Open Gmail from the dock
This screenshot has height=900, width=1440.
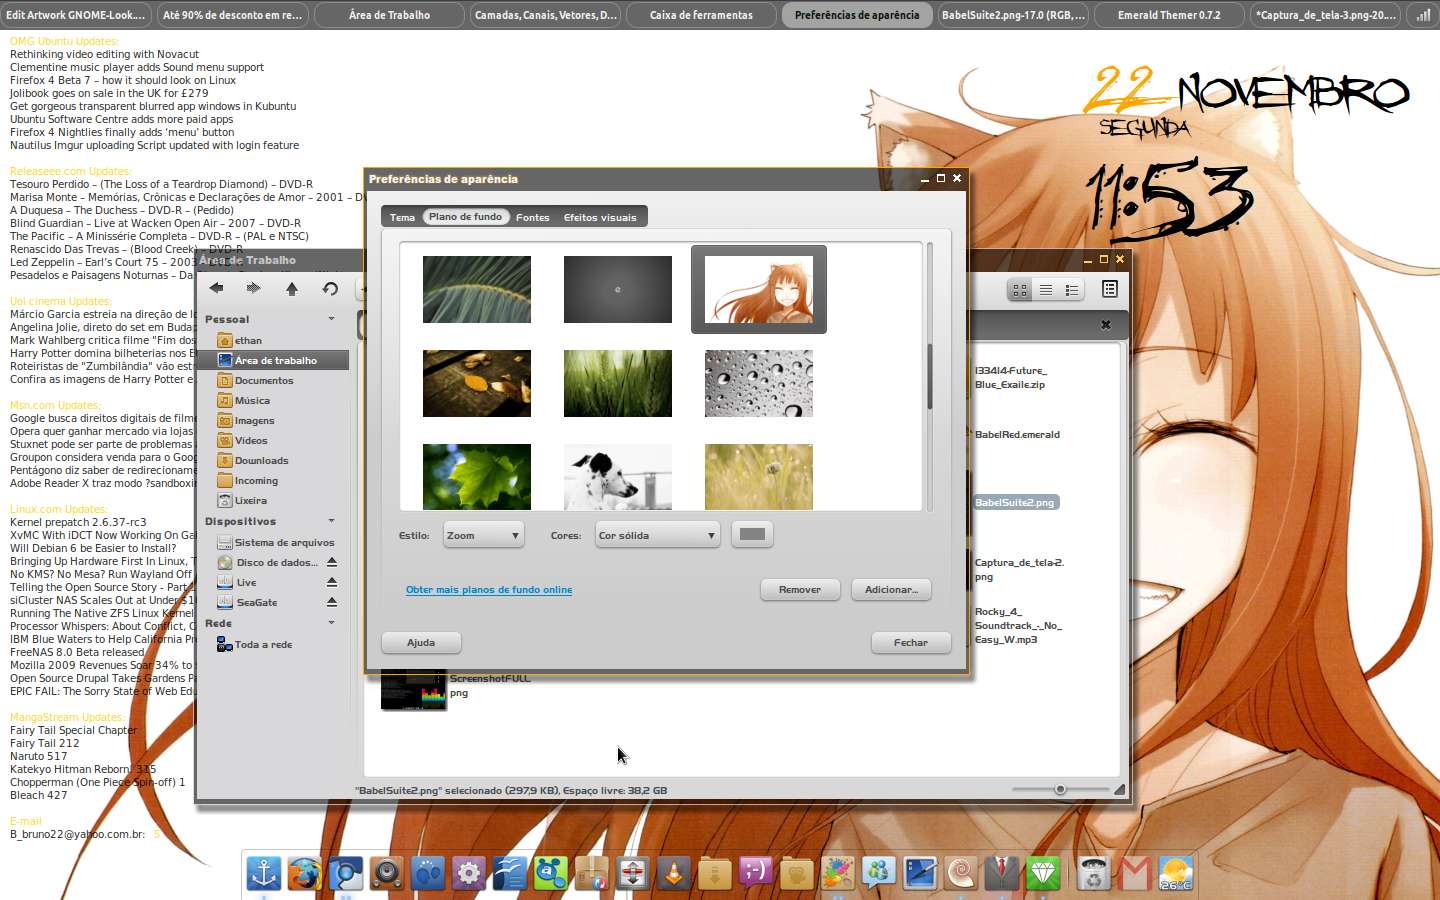pos(1134,873)
